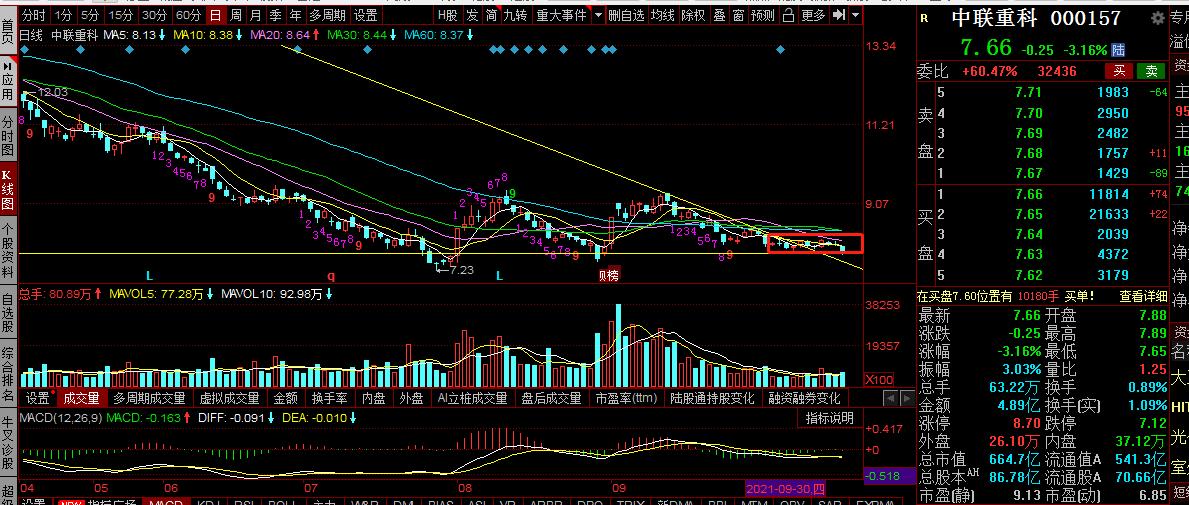This screenshot has height=505, width=1189.
Task: Click the X100 volume scale label
Action: click(880, 378)
